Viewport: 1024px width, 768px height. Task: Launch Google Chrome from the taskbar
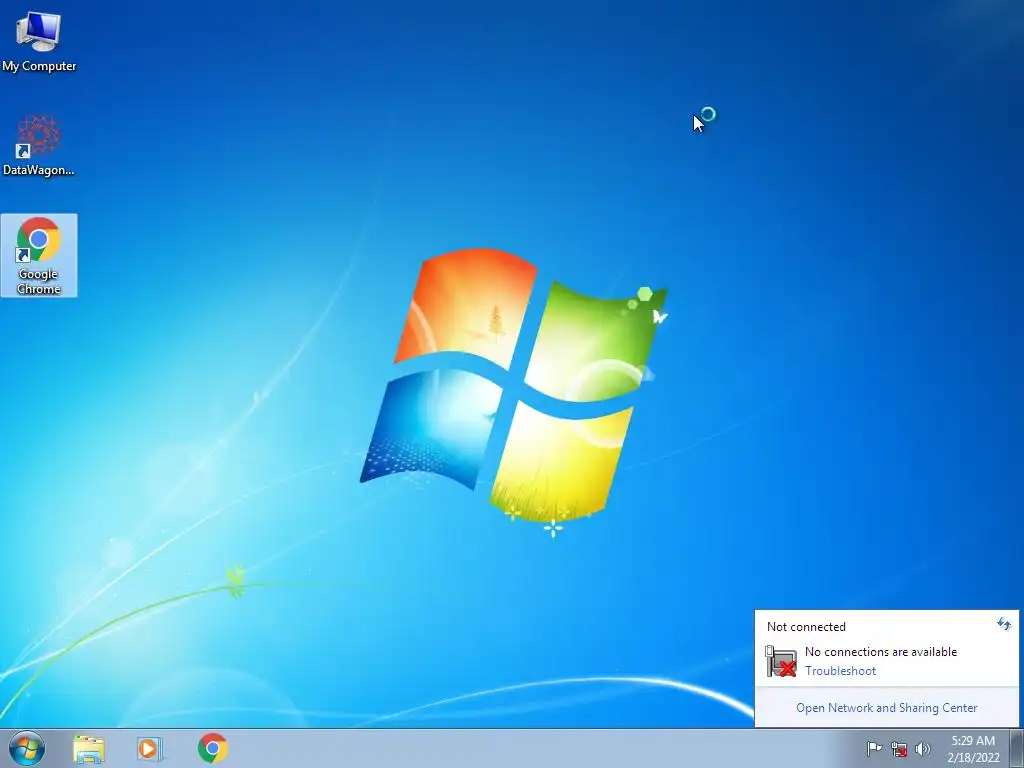212,748
